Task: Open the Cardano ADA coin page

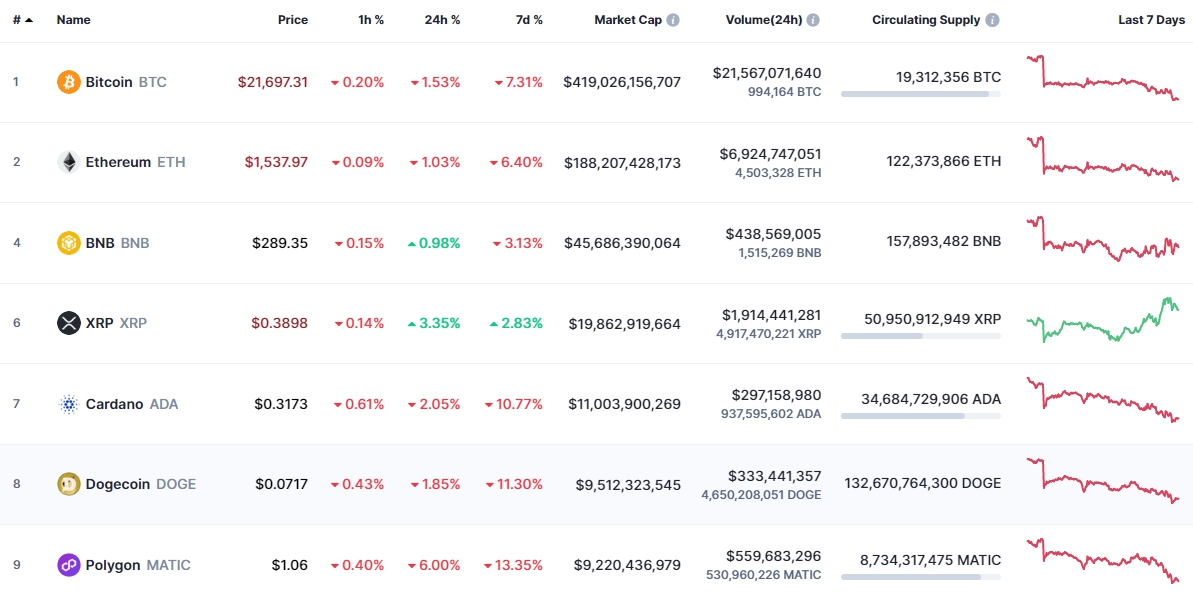Action: coord(132,404)
